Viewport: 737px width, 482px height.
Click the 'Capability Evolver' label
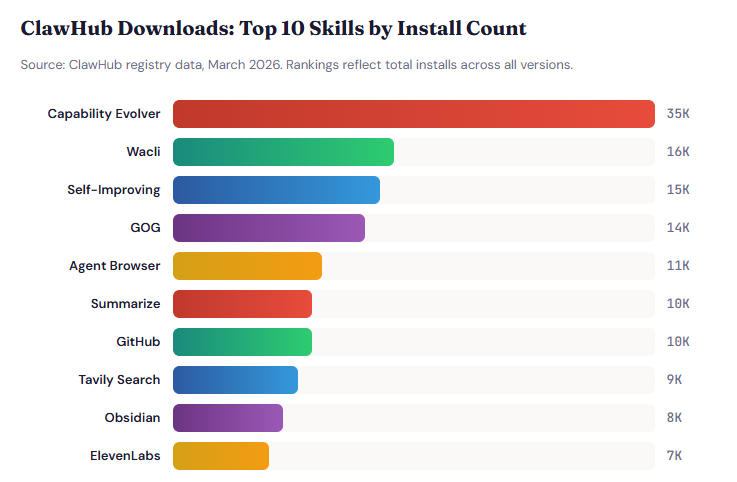pyautogui.click(x=104, y=114)
